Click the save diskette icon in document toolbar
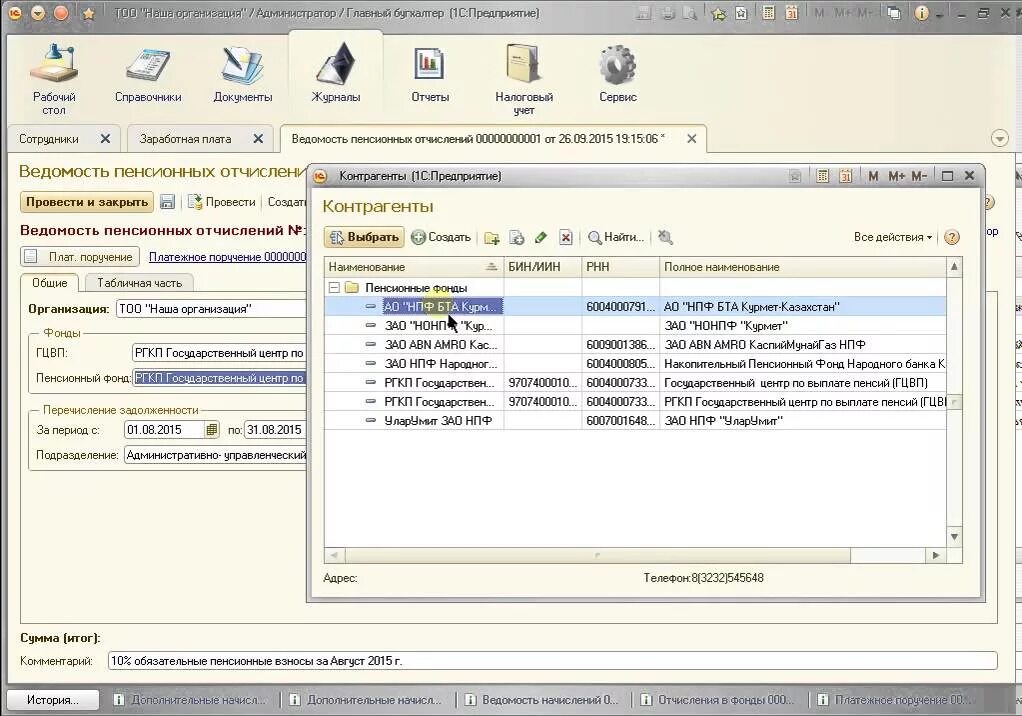This screenshot has height=716, width=1022. [x=168, y=202]
